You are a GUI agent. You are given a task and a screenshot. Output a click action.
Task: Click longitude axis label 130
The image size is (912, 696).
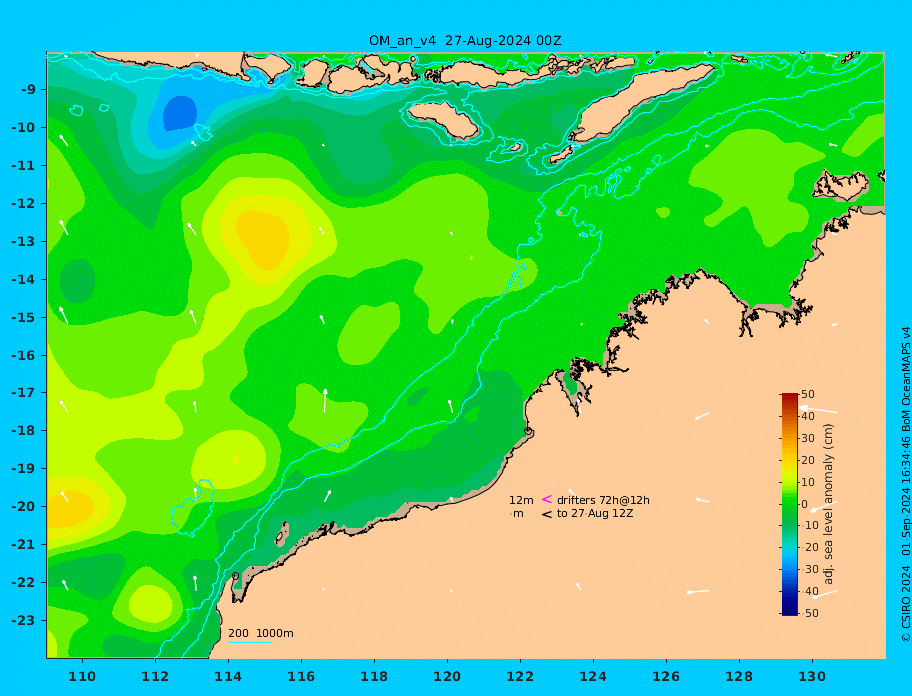(812, 676)
